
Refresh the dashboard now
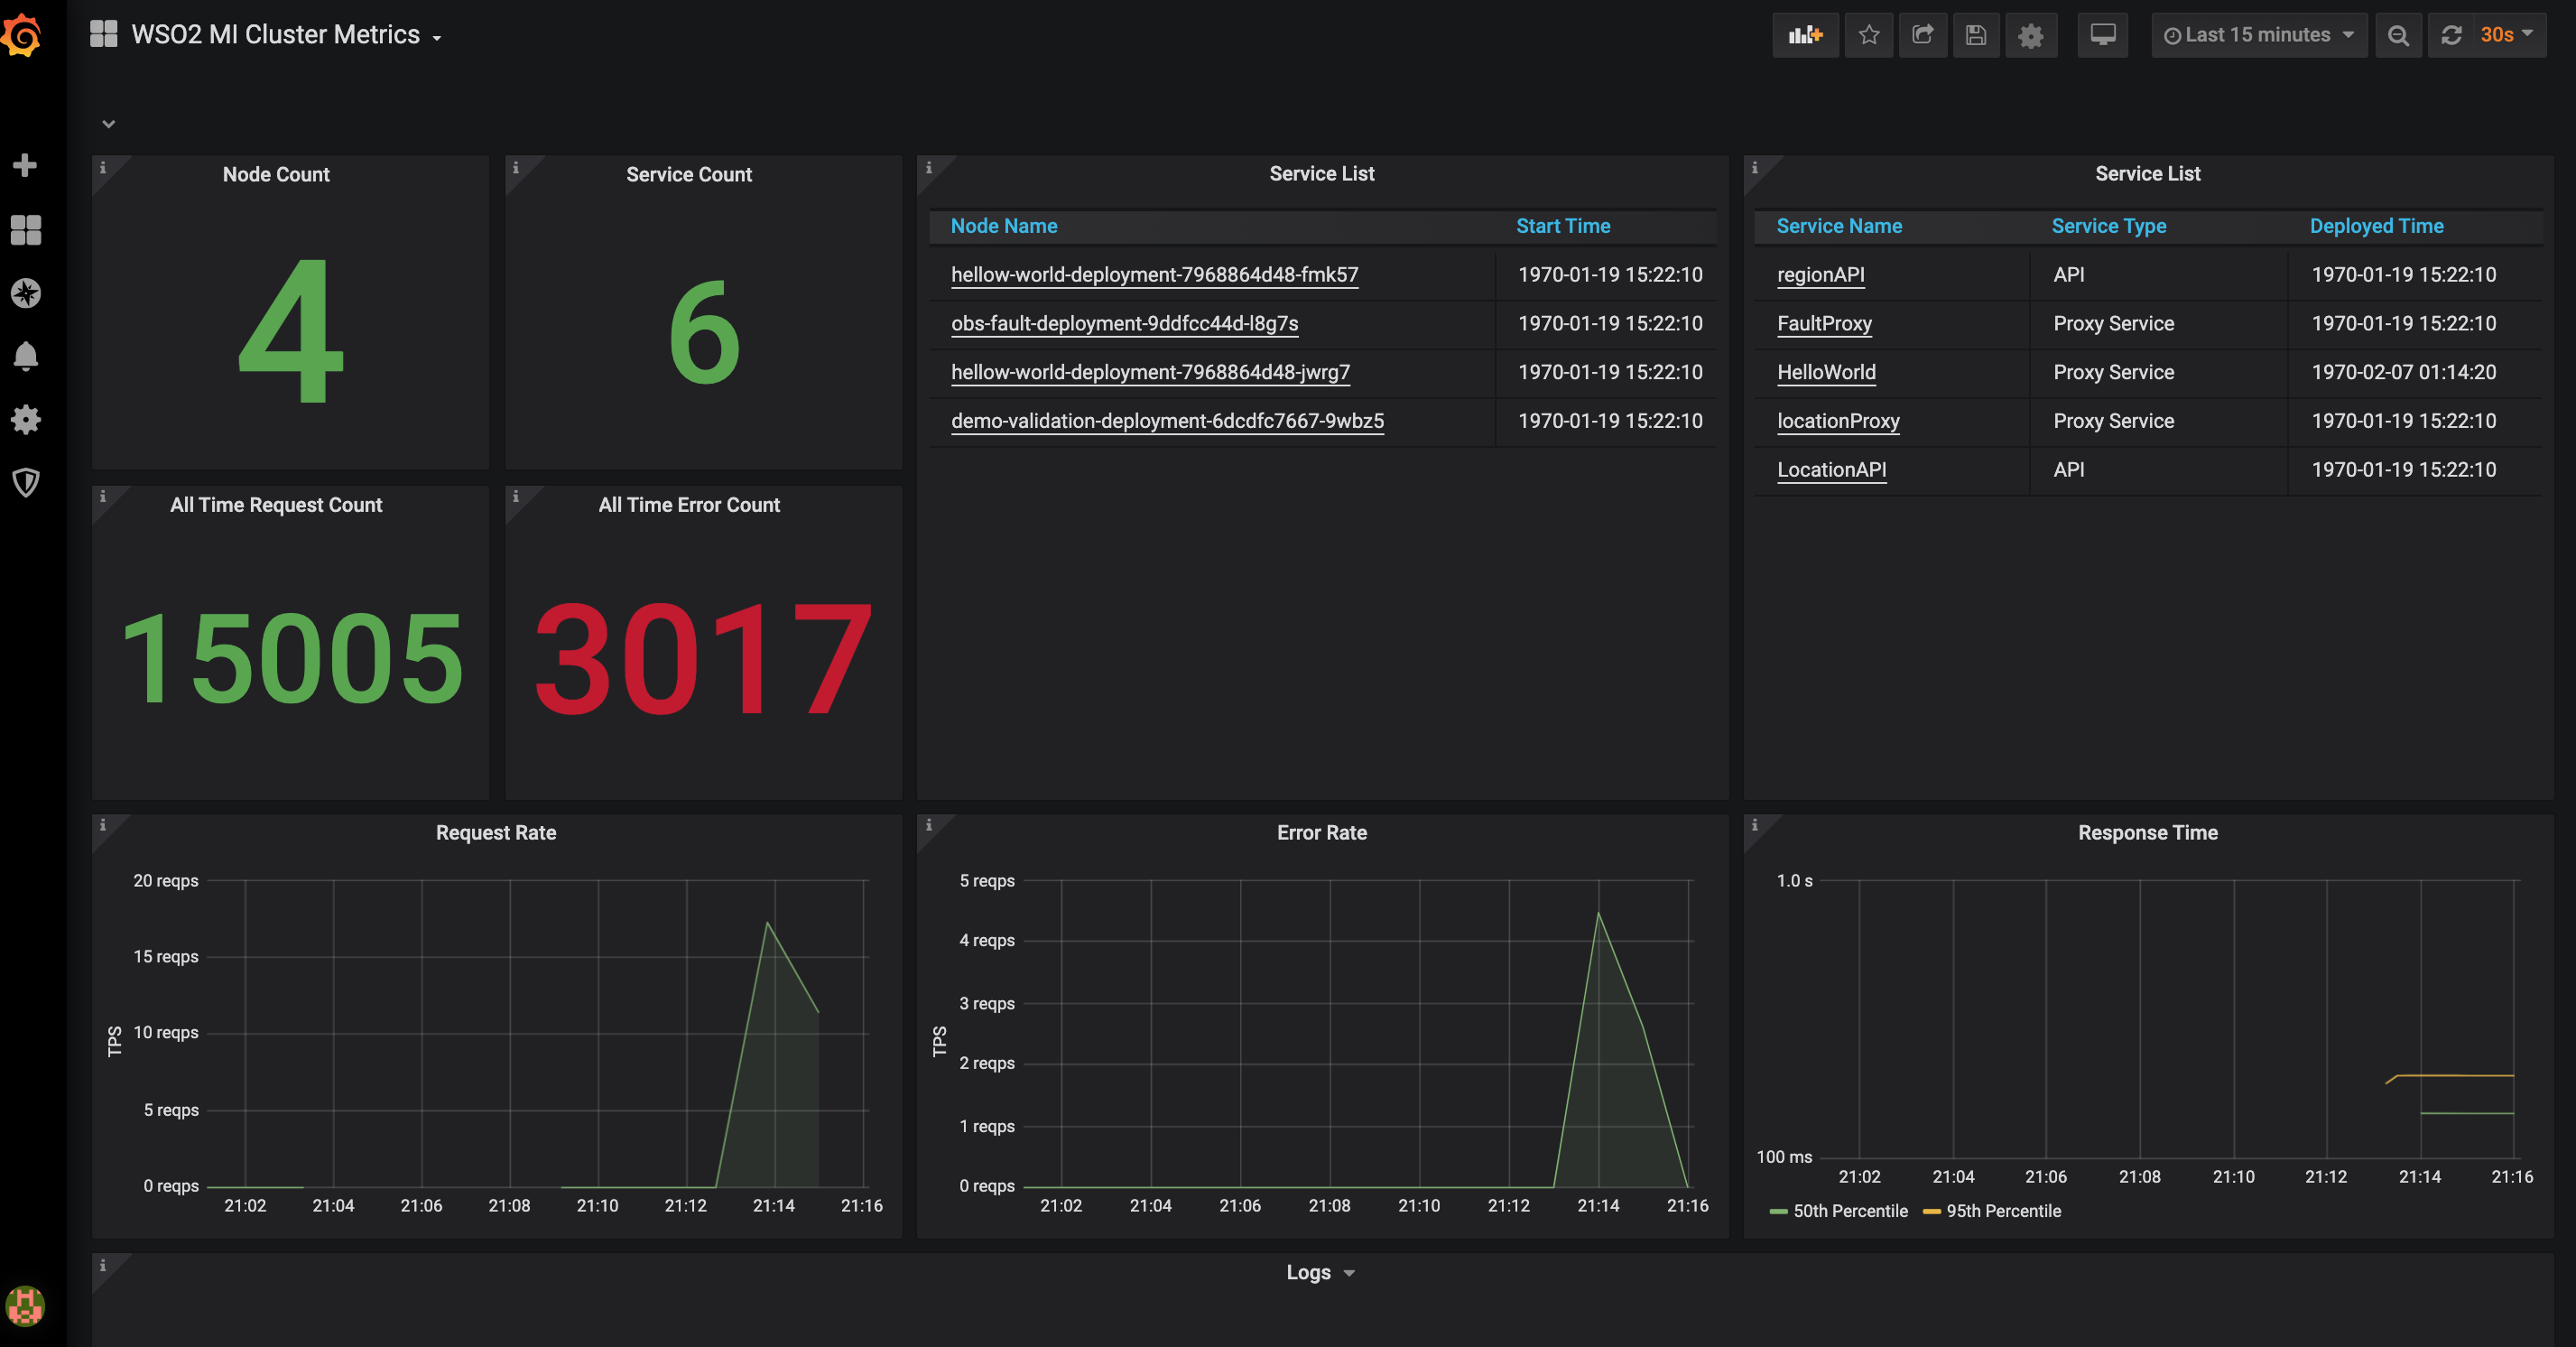coord(2451,35)
